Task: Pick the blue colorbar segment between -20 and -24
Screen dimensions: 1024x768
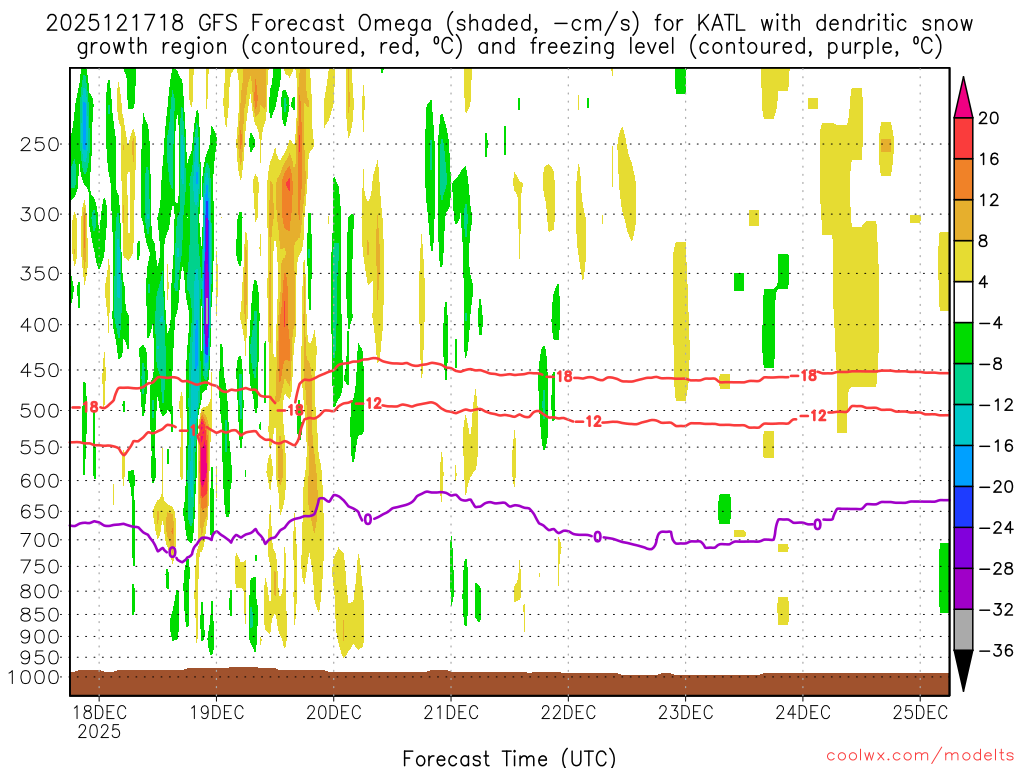Action: pos(963,507)
